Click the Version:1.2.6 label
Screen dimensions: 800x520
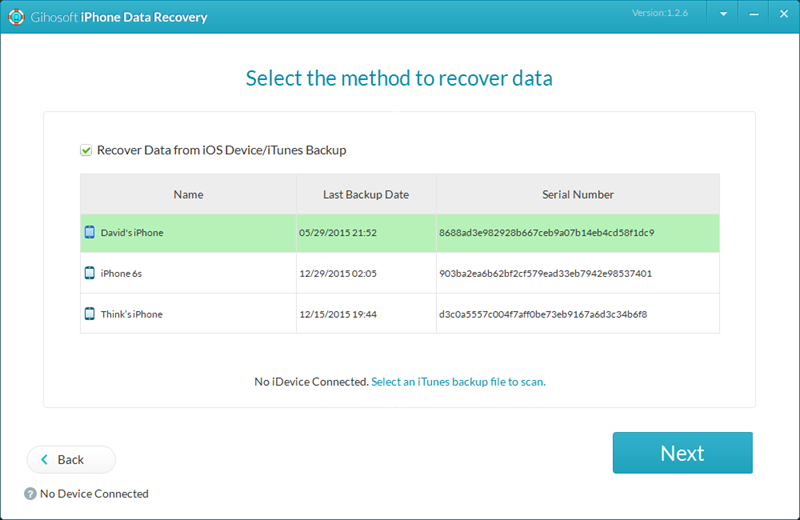660,13
